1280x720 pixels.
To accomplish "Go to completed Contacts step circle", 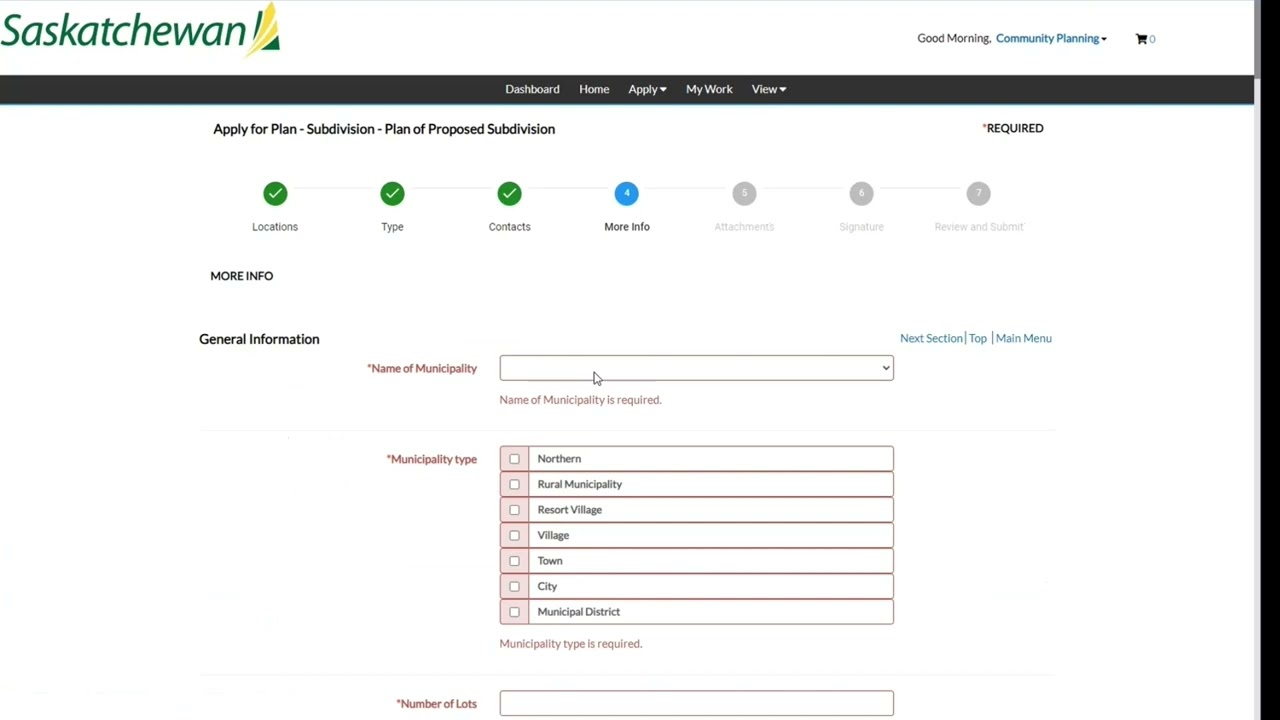I will click(x=509, y=193).
